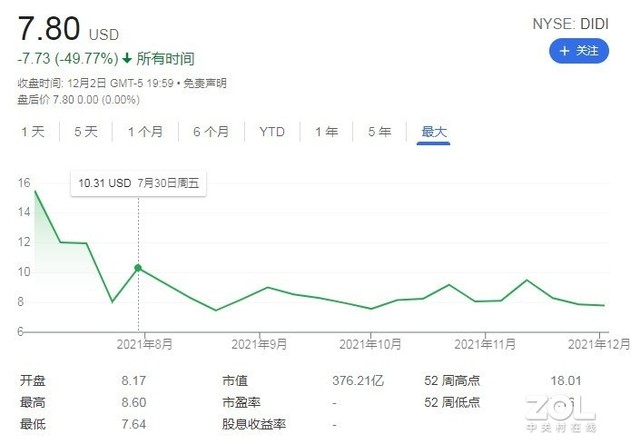Viewport: 640px width, 444px height.
Task: Select the 1 天 time range tab
Action: coord(33,131)
